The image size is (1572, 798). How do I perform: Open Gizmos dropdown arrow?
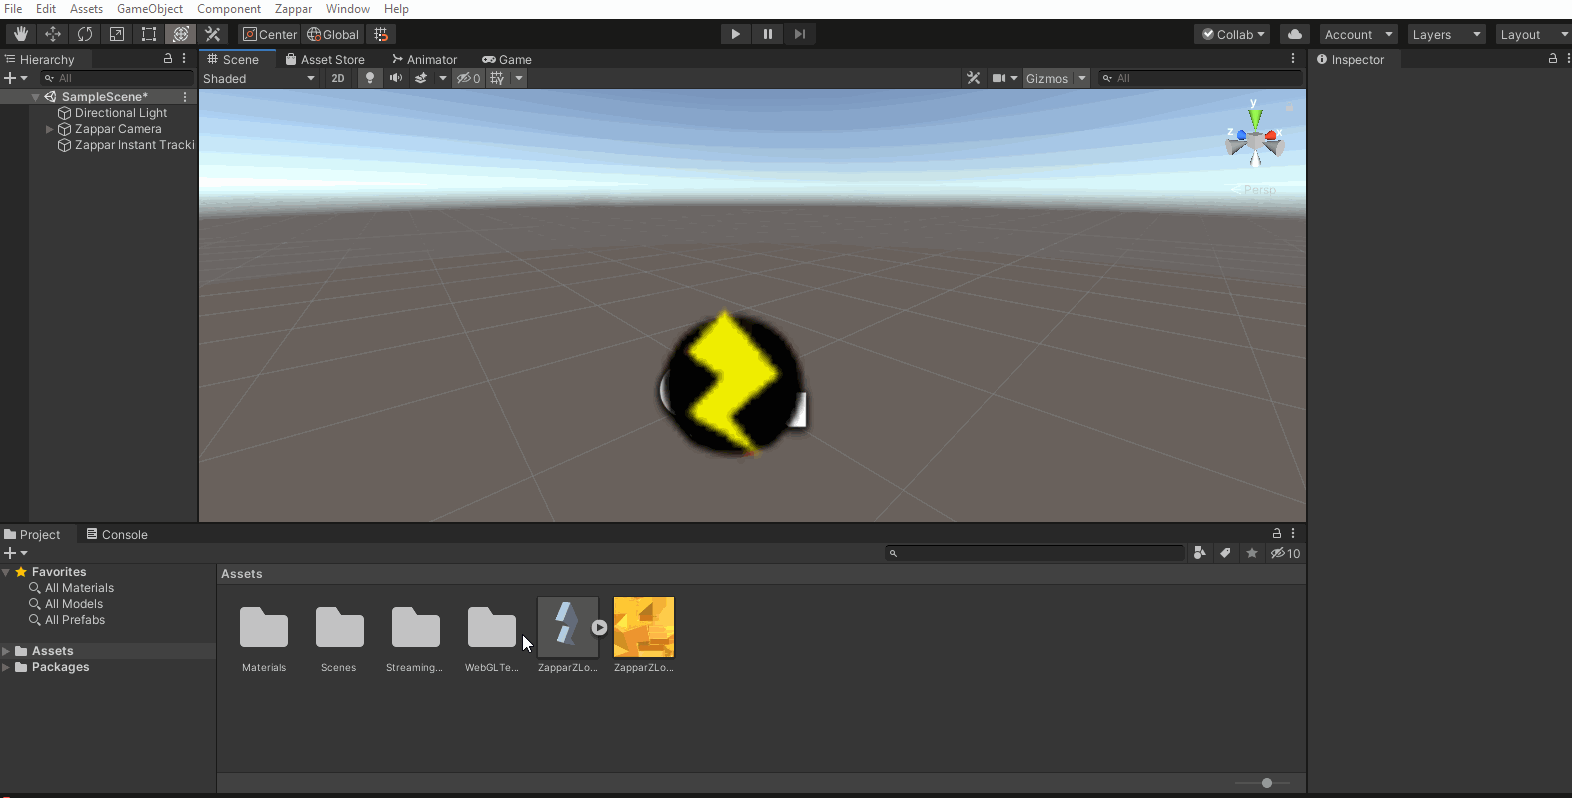(1082, 78)
